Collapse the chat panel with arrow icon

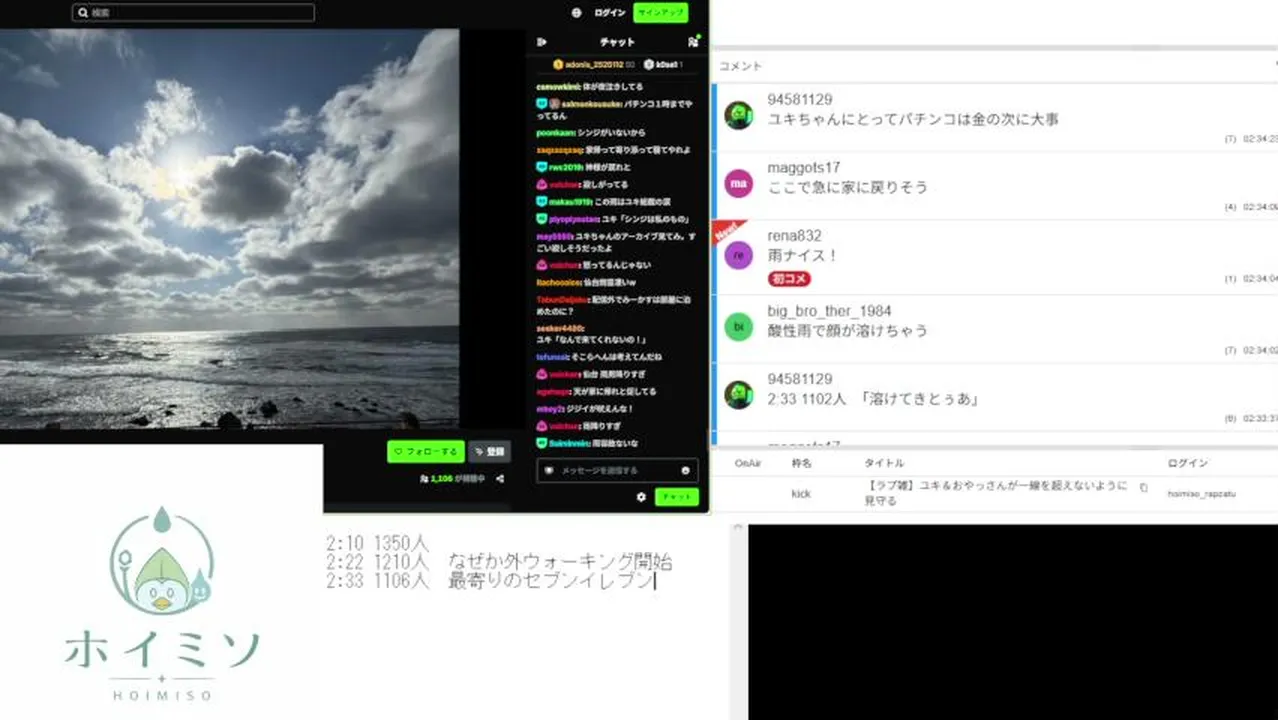tap(542, 42)
